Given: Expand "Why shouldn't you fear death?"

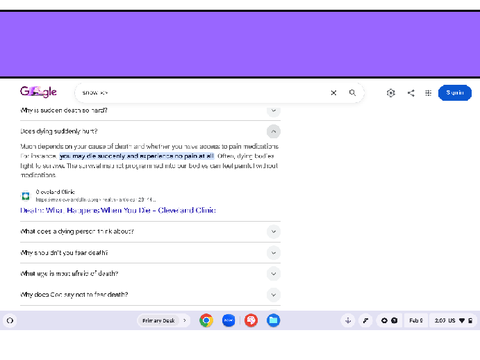Looking at the screenshot, I should [x=273, y=253].
